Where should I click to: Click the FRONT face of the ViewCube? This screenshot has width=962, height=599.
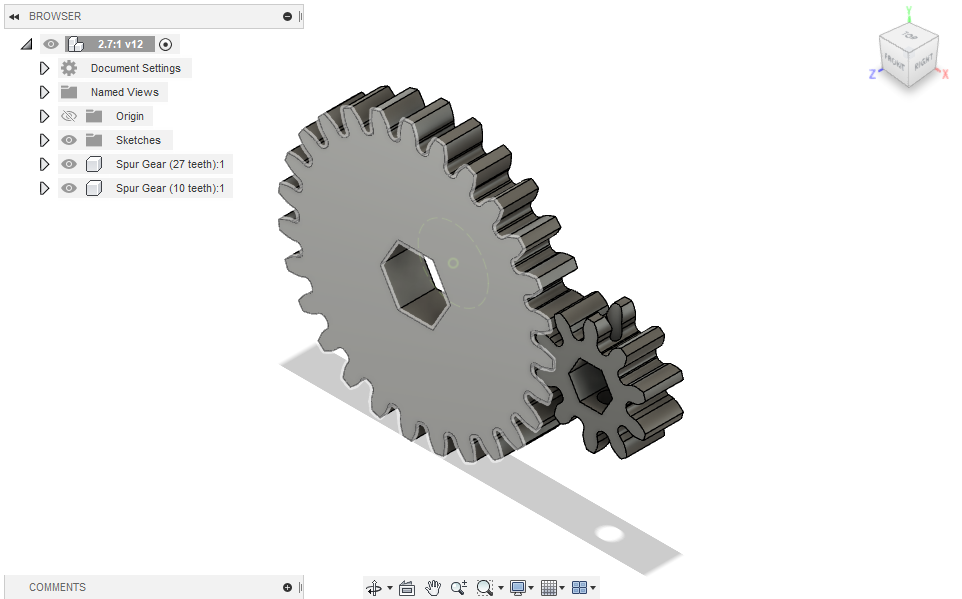click(894, 61)
